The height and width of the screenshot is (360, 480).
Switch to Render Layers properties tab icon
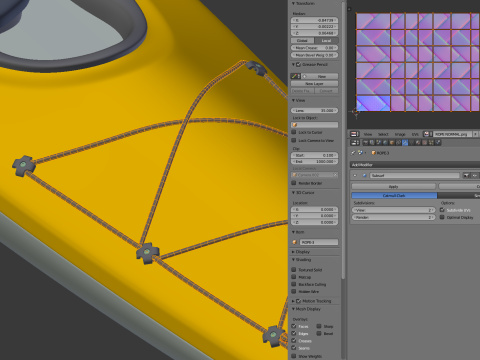point(372,143)
